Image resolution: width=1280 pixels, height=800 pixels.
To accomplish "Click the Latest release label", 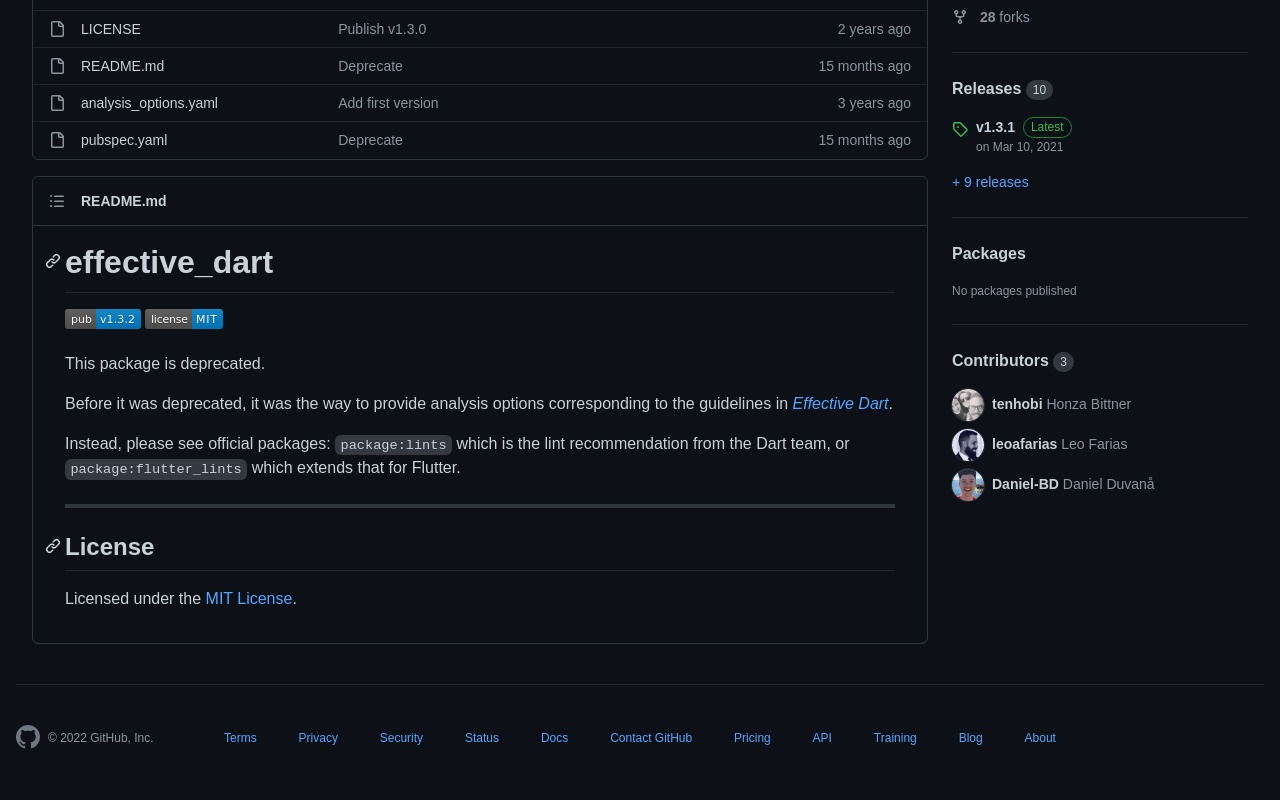I will (x=1047, y=127).
